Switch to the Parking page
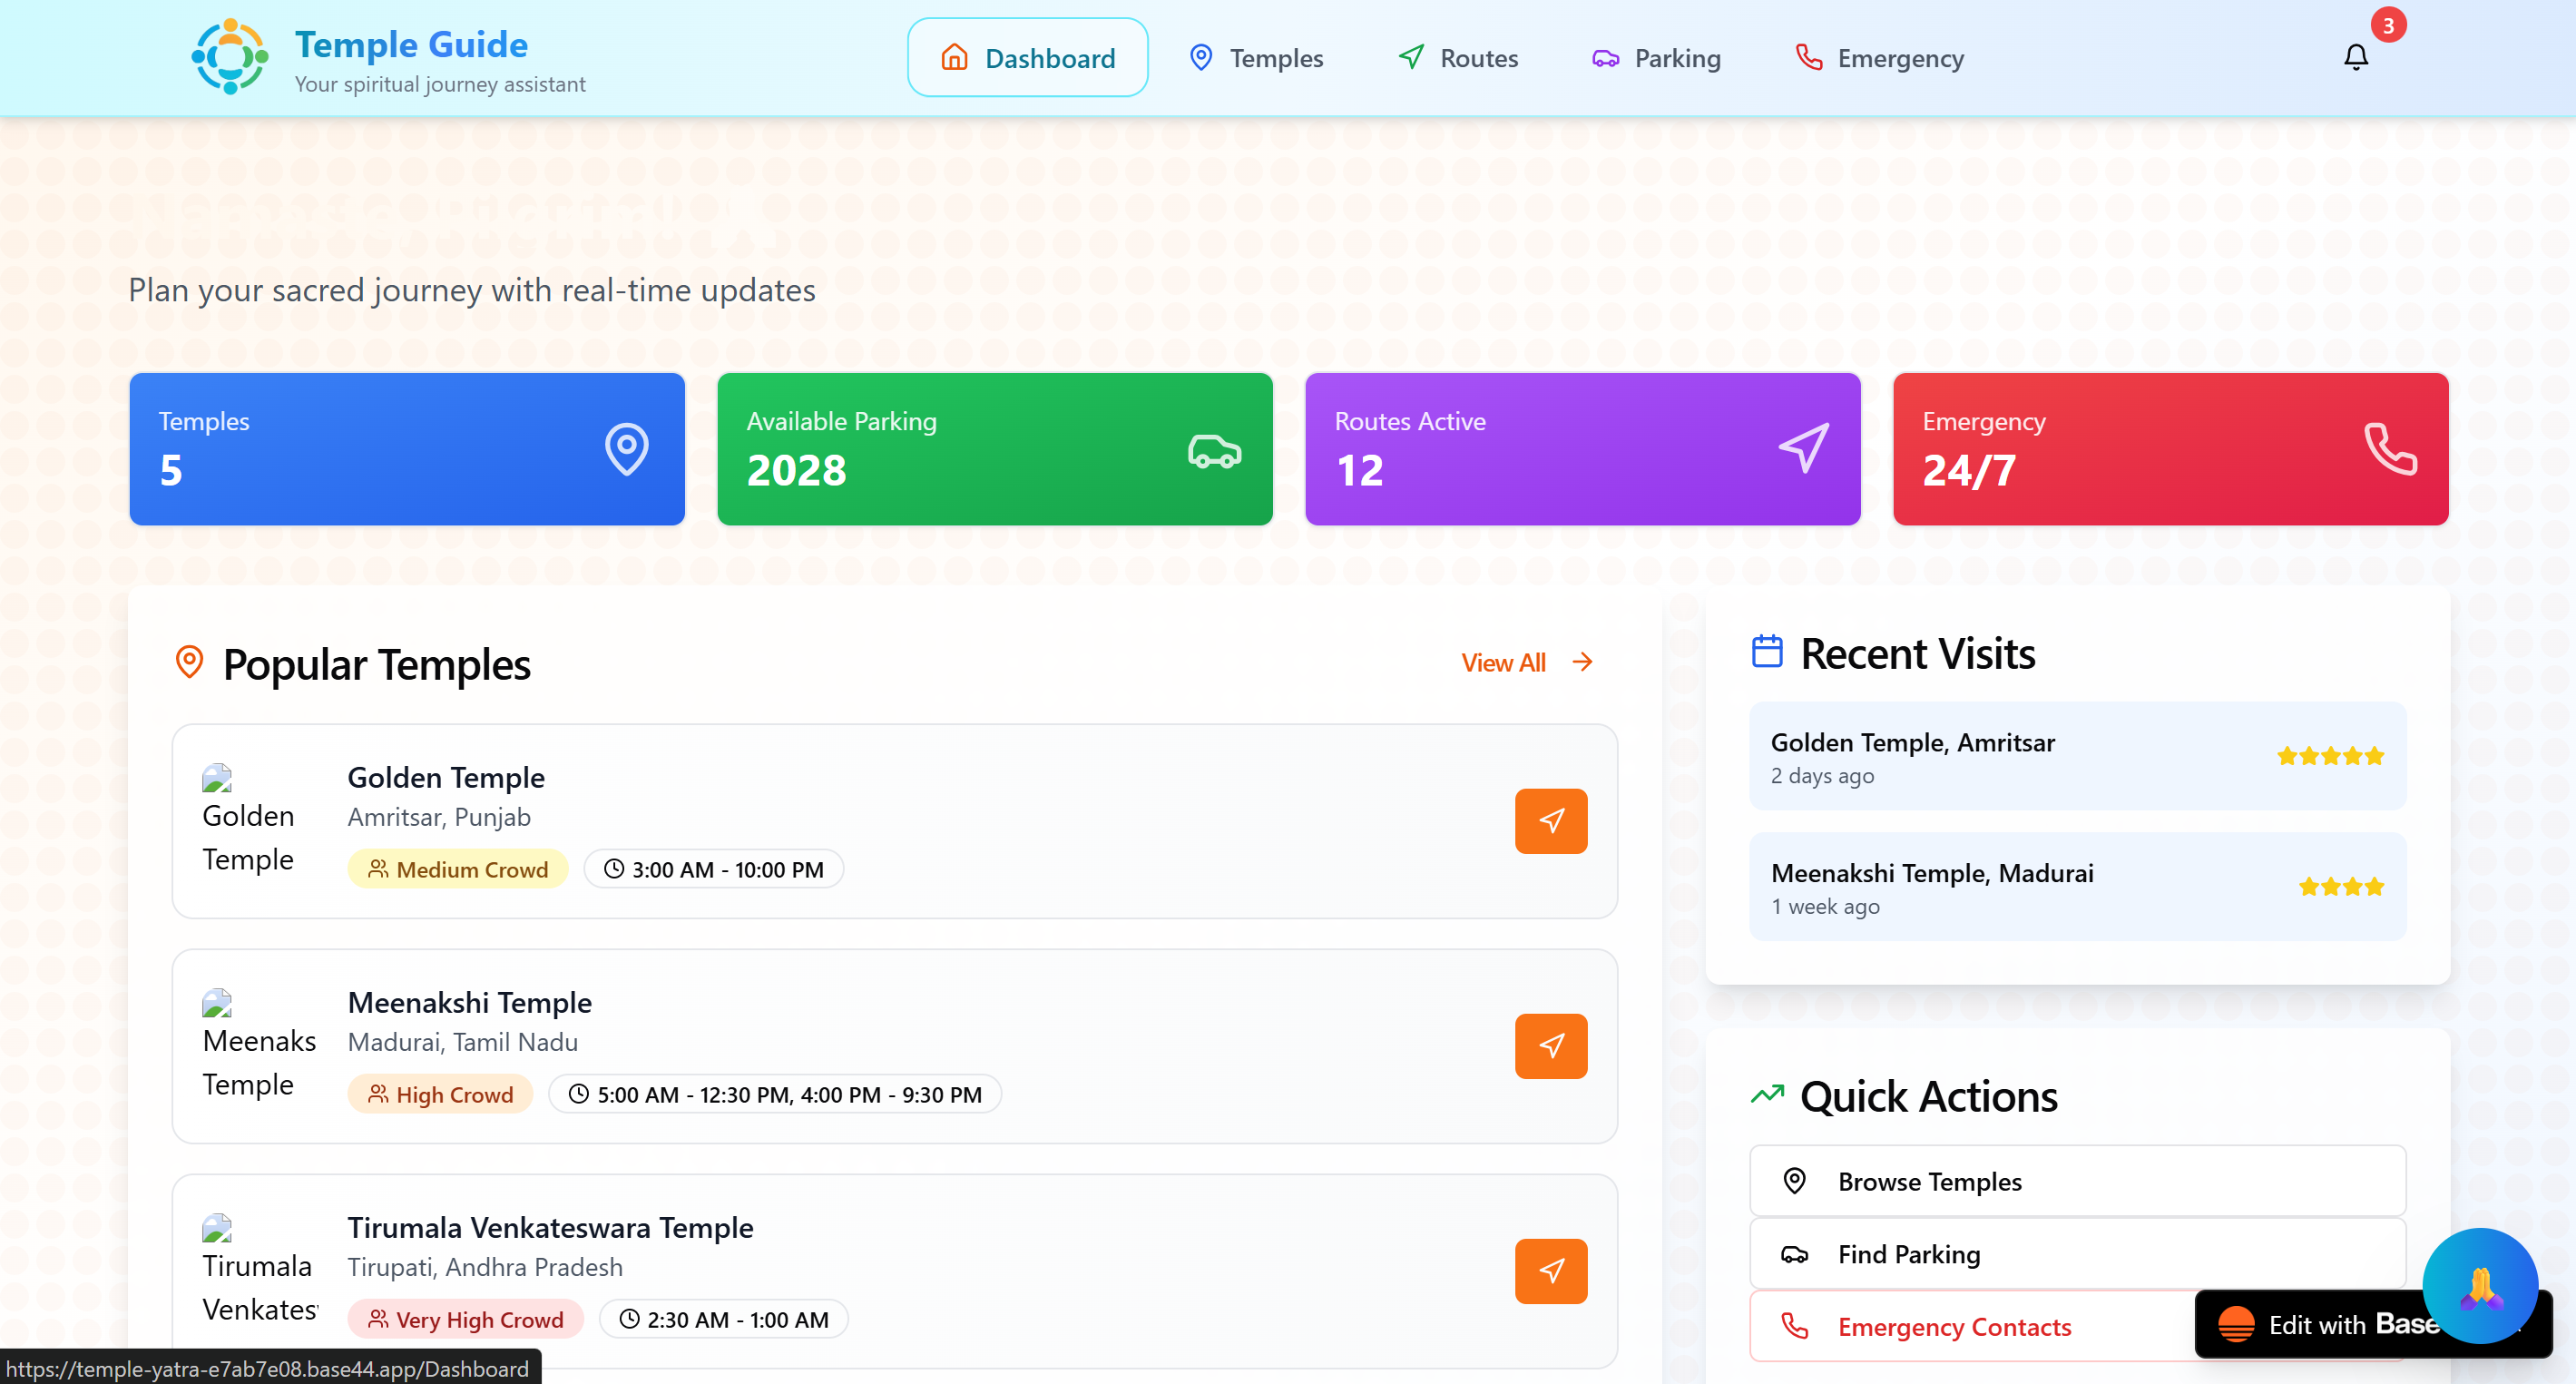Image resolution: width=2576 pixels, height=1384 pixels. 1656,58
